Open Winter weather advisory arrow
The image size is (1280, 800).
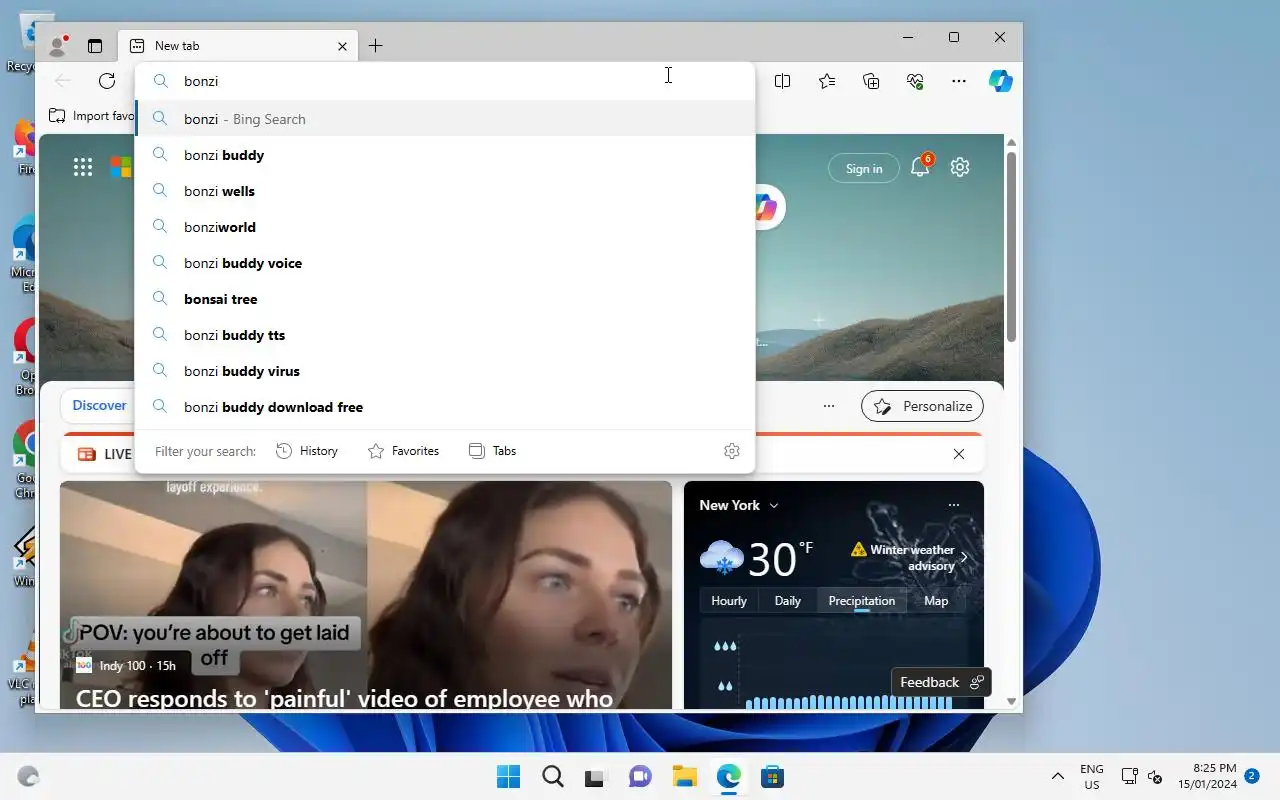pyautogui.click(x=964, y=558)
